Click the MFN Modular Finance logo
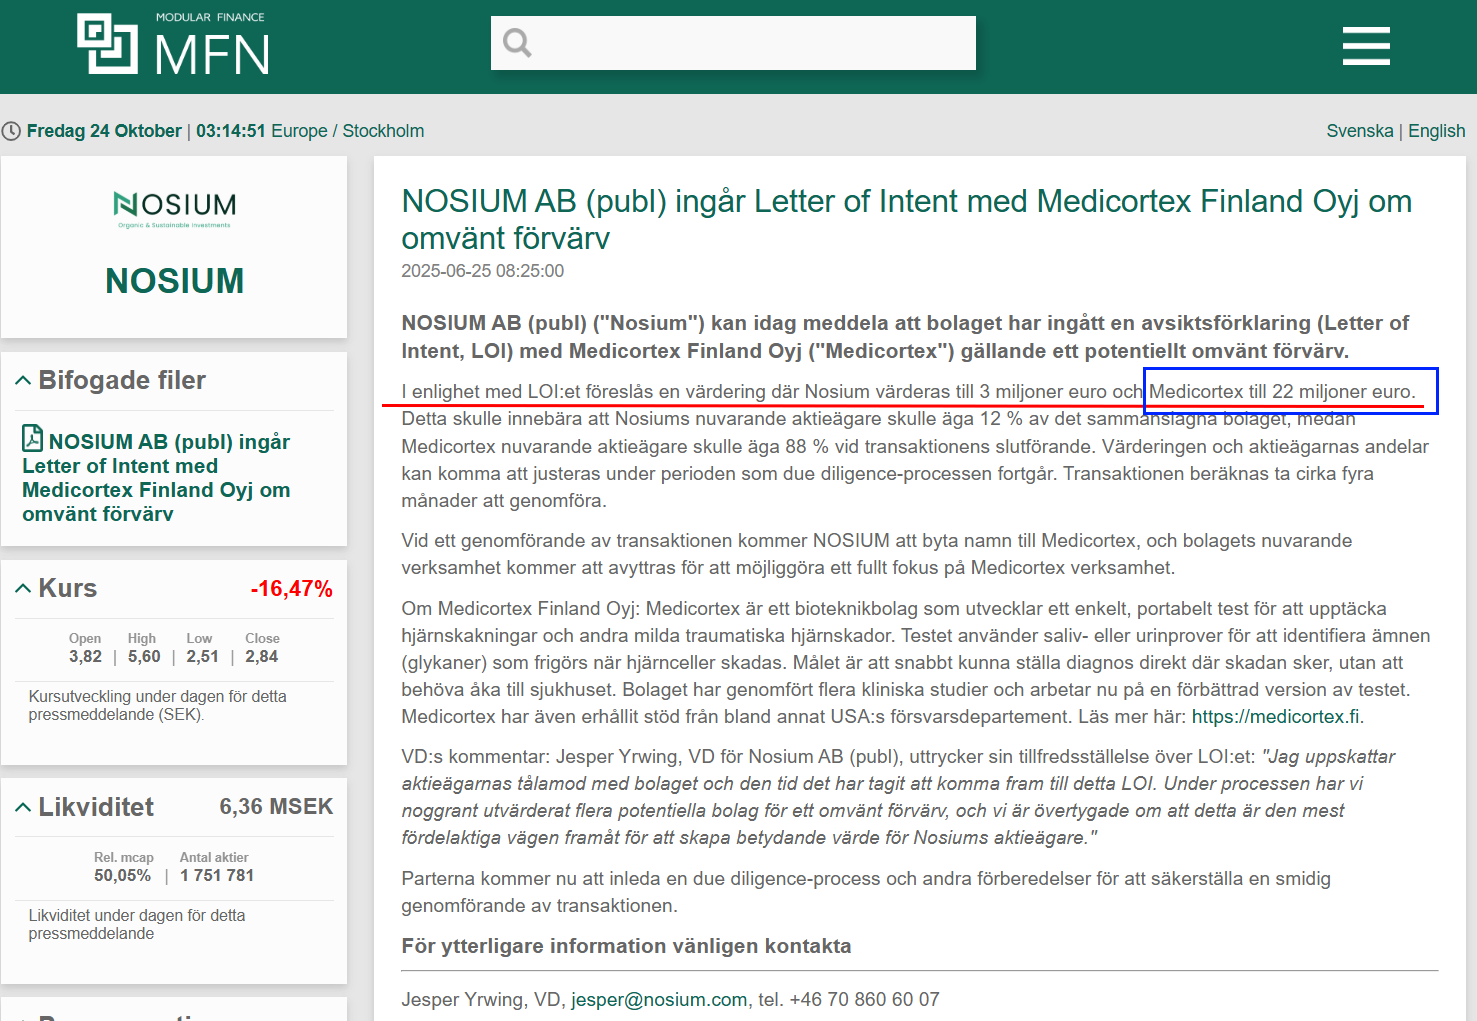This screenshot has width=1477, height=1021. point(174,44)
